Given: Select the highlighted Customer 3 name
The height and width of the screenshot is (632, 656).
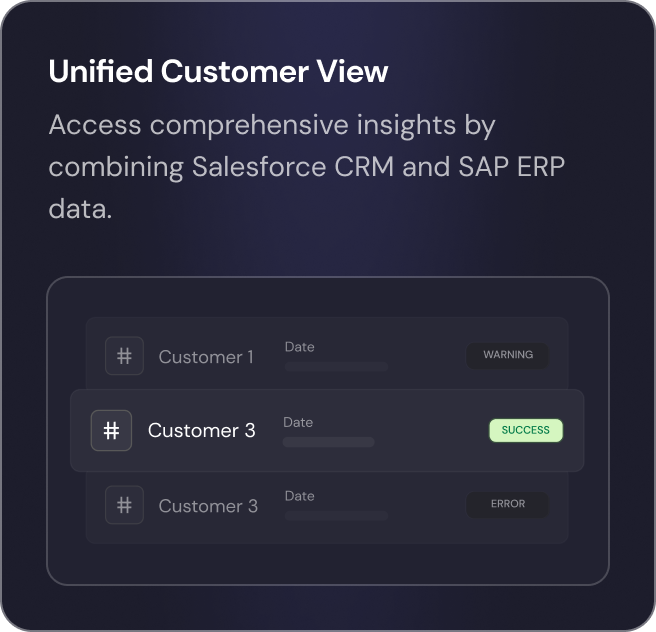Looking at the screenshot, I should click(x=201, y=430).
